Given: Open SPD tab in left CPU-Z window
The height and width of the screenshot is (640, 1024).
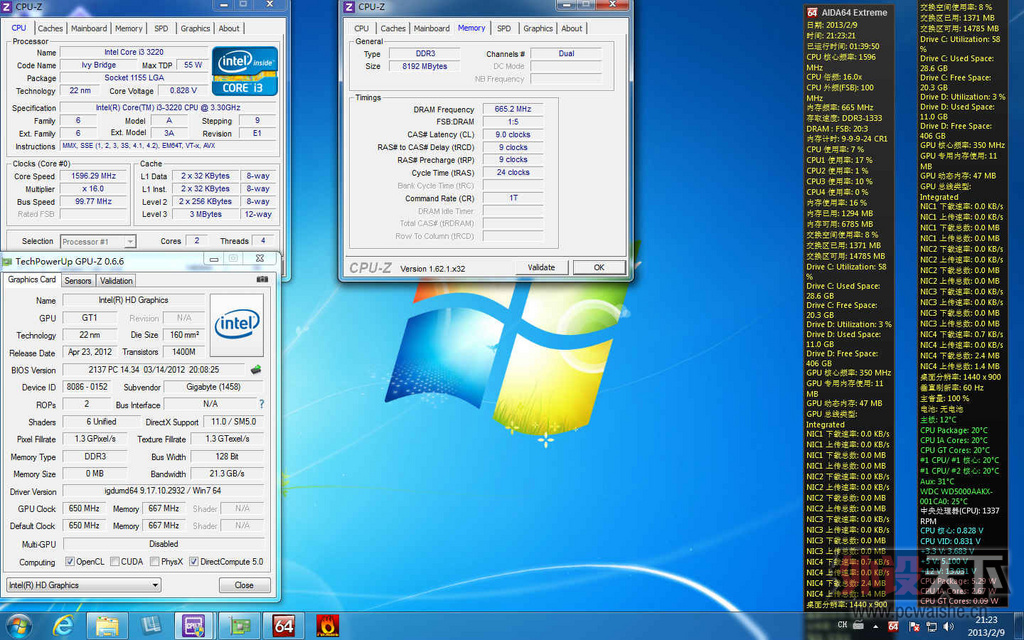Looking at the screenshot, I should pos(161,28).
